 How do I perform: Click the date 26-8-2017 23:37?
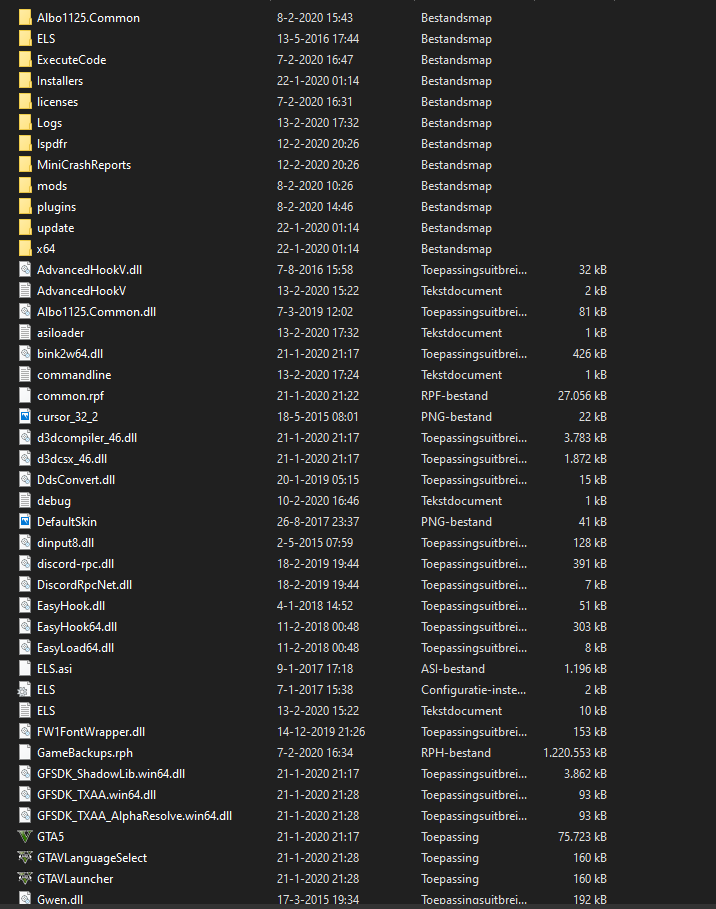[318, 522]
